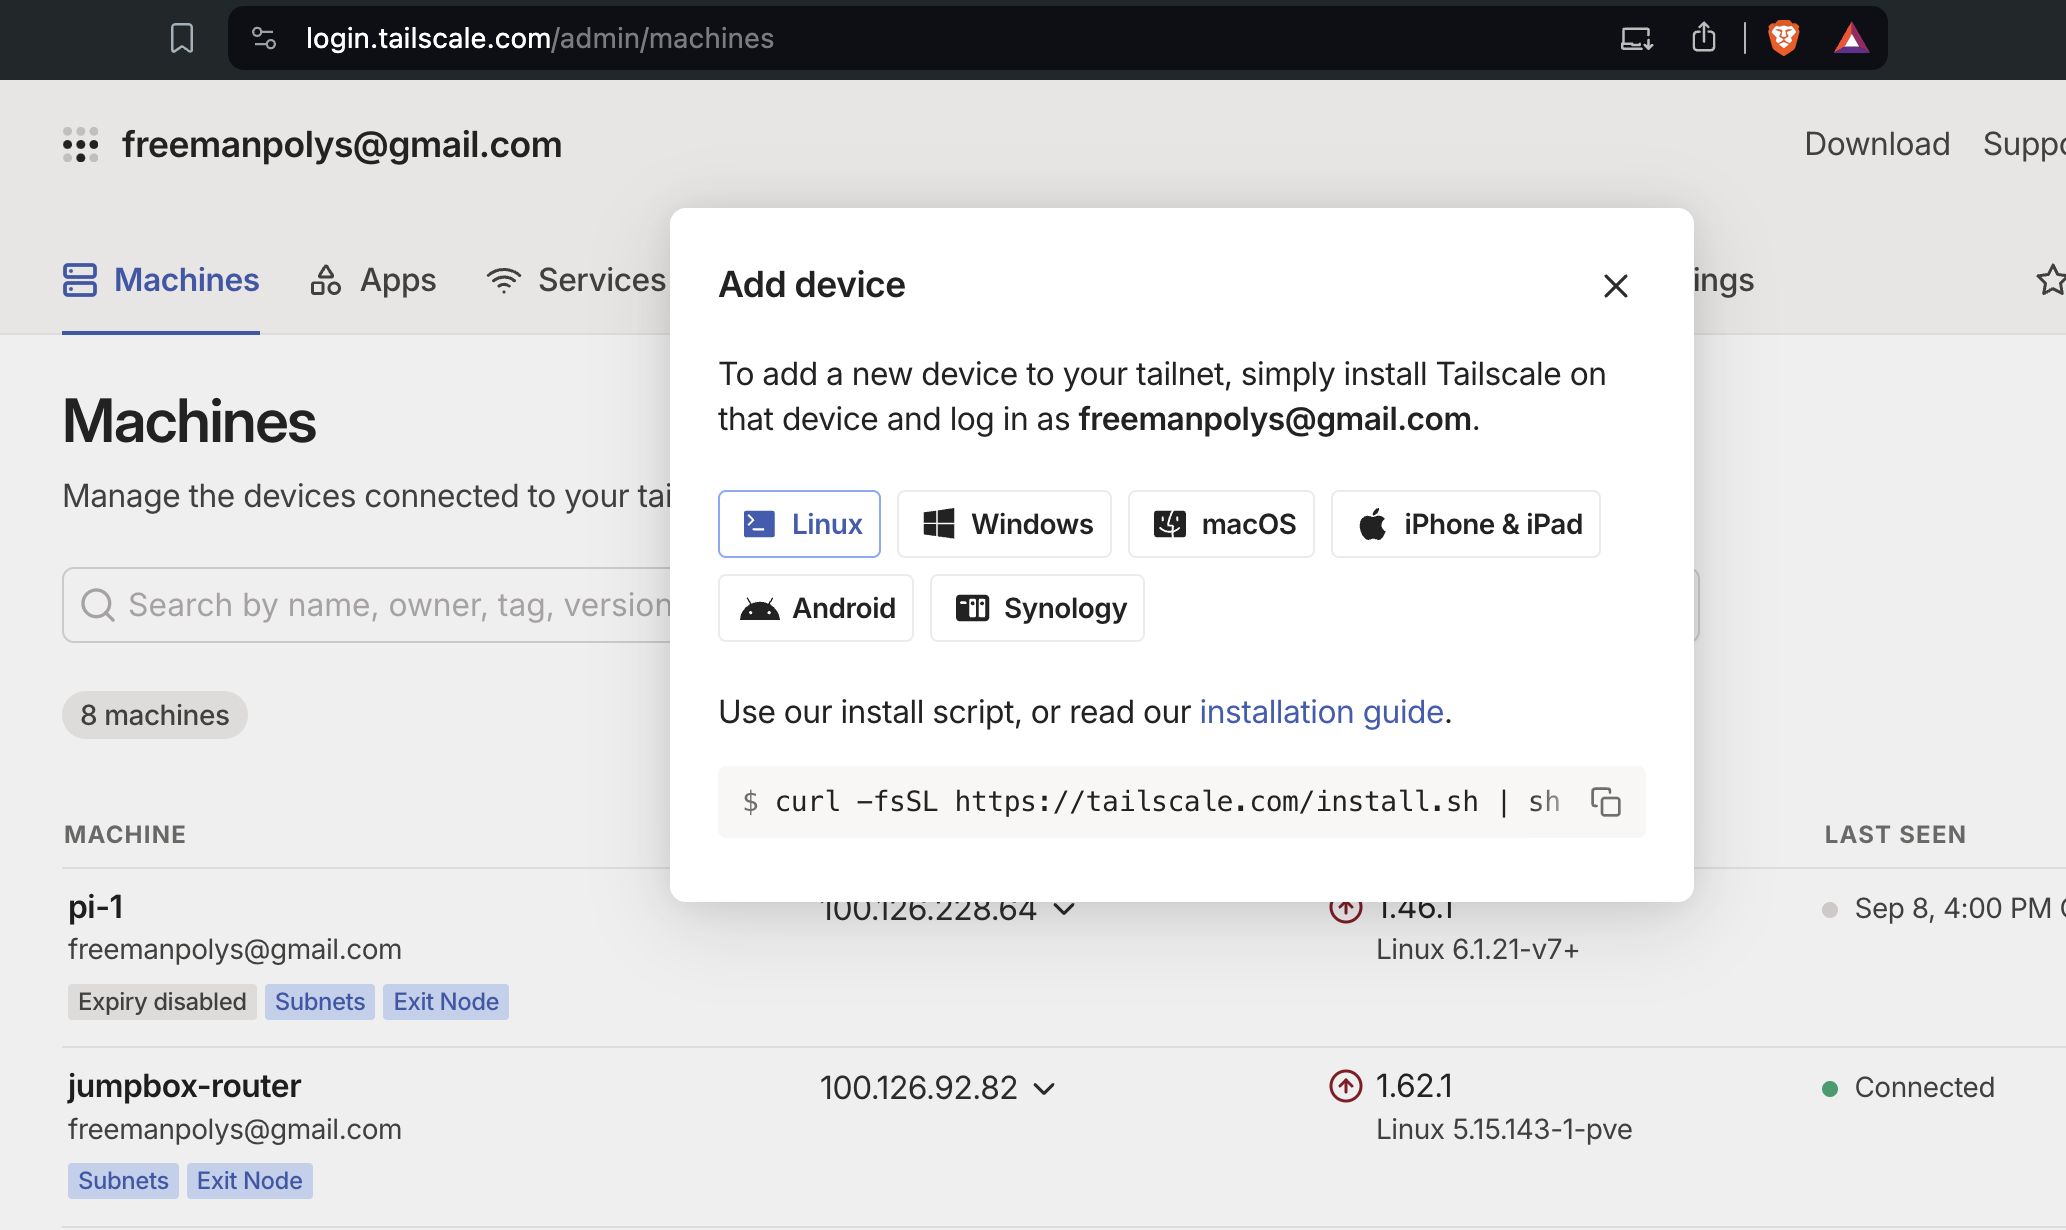
Task: Click pi-1 Subnets tag
Action: coord(320,1002)
